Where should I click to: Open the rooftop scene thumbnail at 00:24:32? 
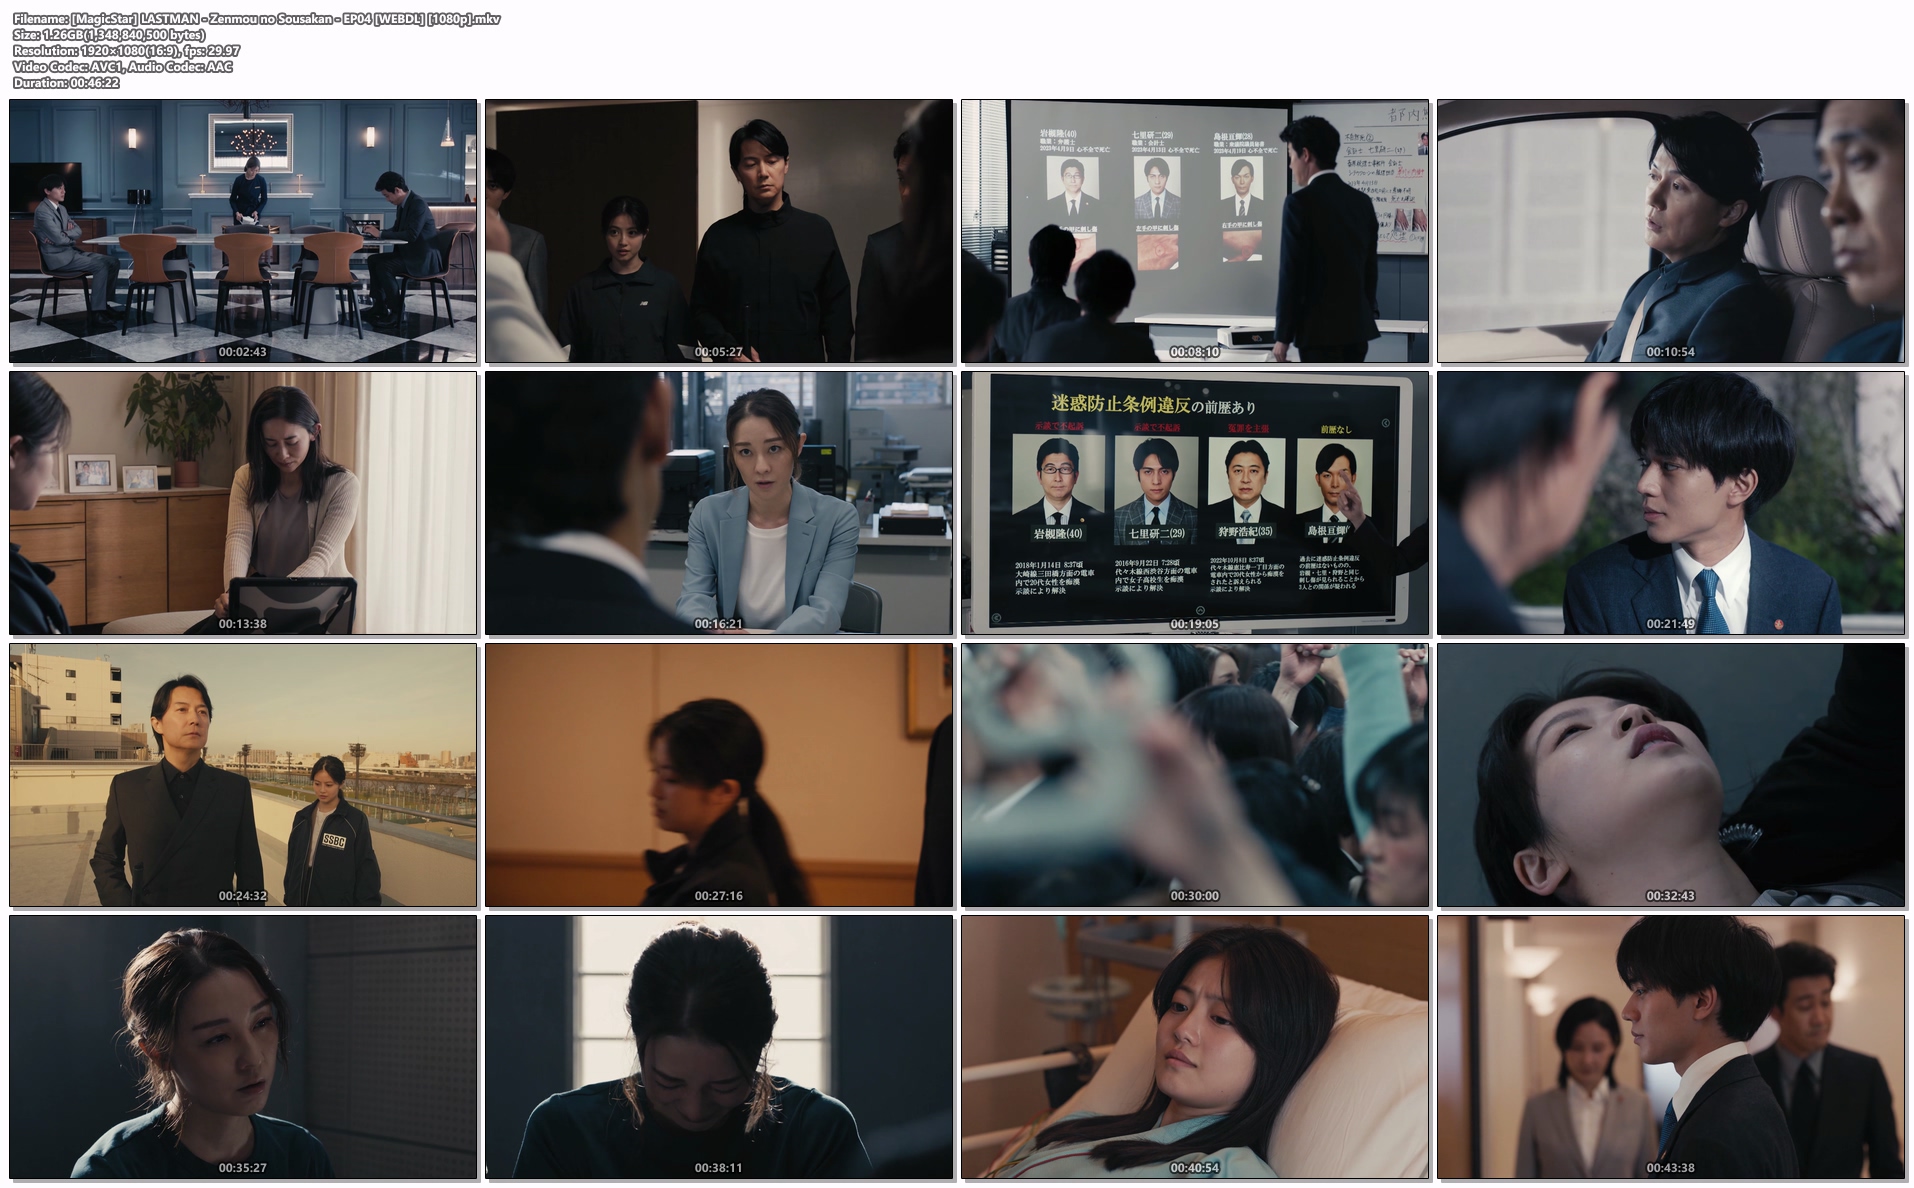pos(243,775)
